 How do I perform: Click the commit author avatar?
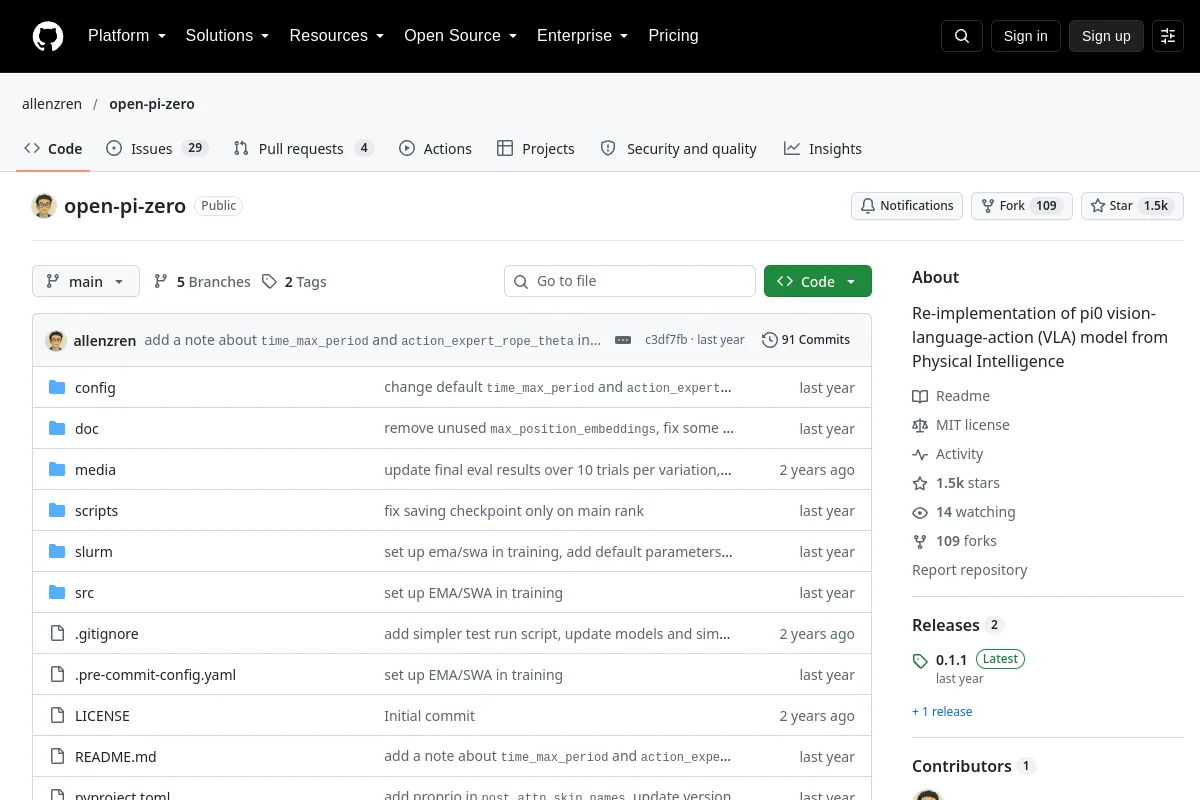click(56, 340)
